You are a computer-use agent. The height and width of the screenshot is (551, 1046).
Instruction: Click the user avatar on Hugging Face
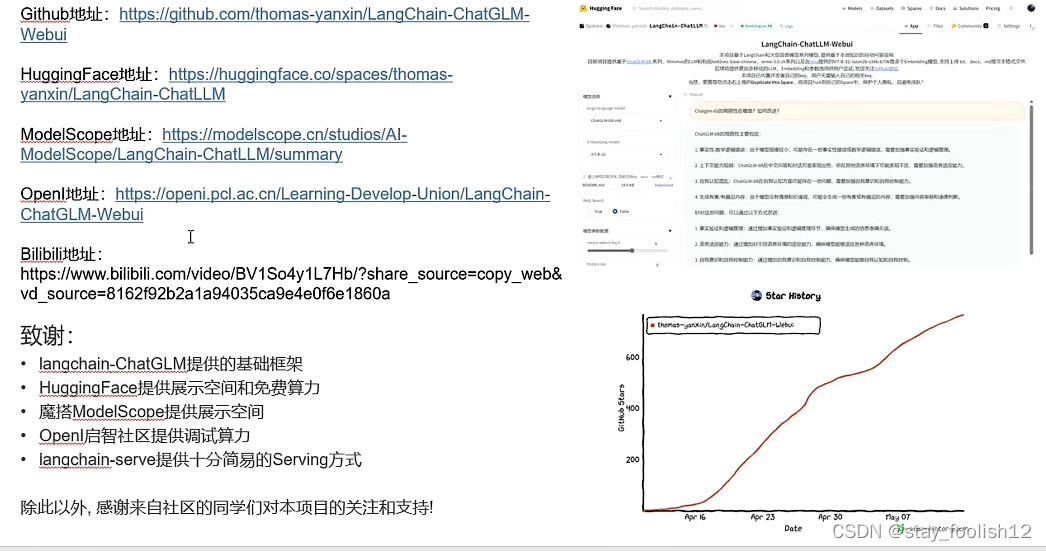(1031, 8)
